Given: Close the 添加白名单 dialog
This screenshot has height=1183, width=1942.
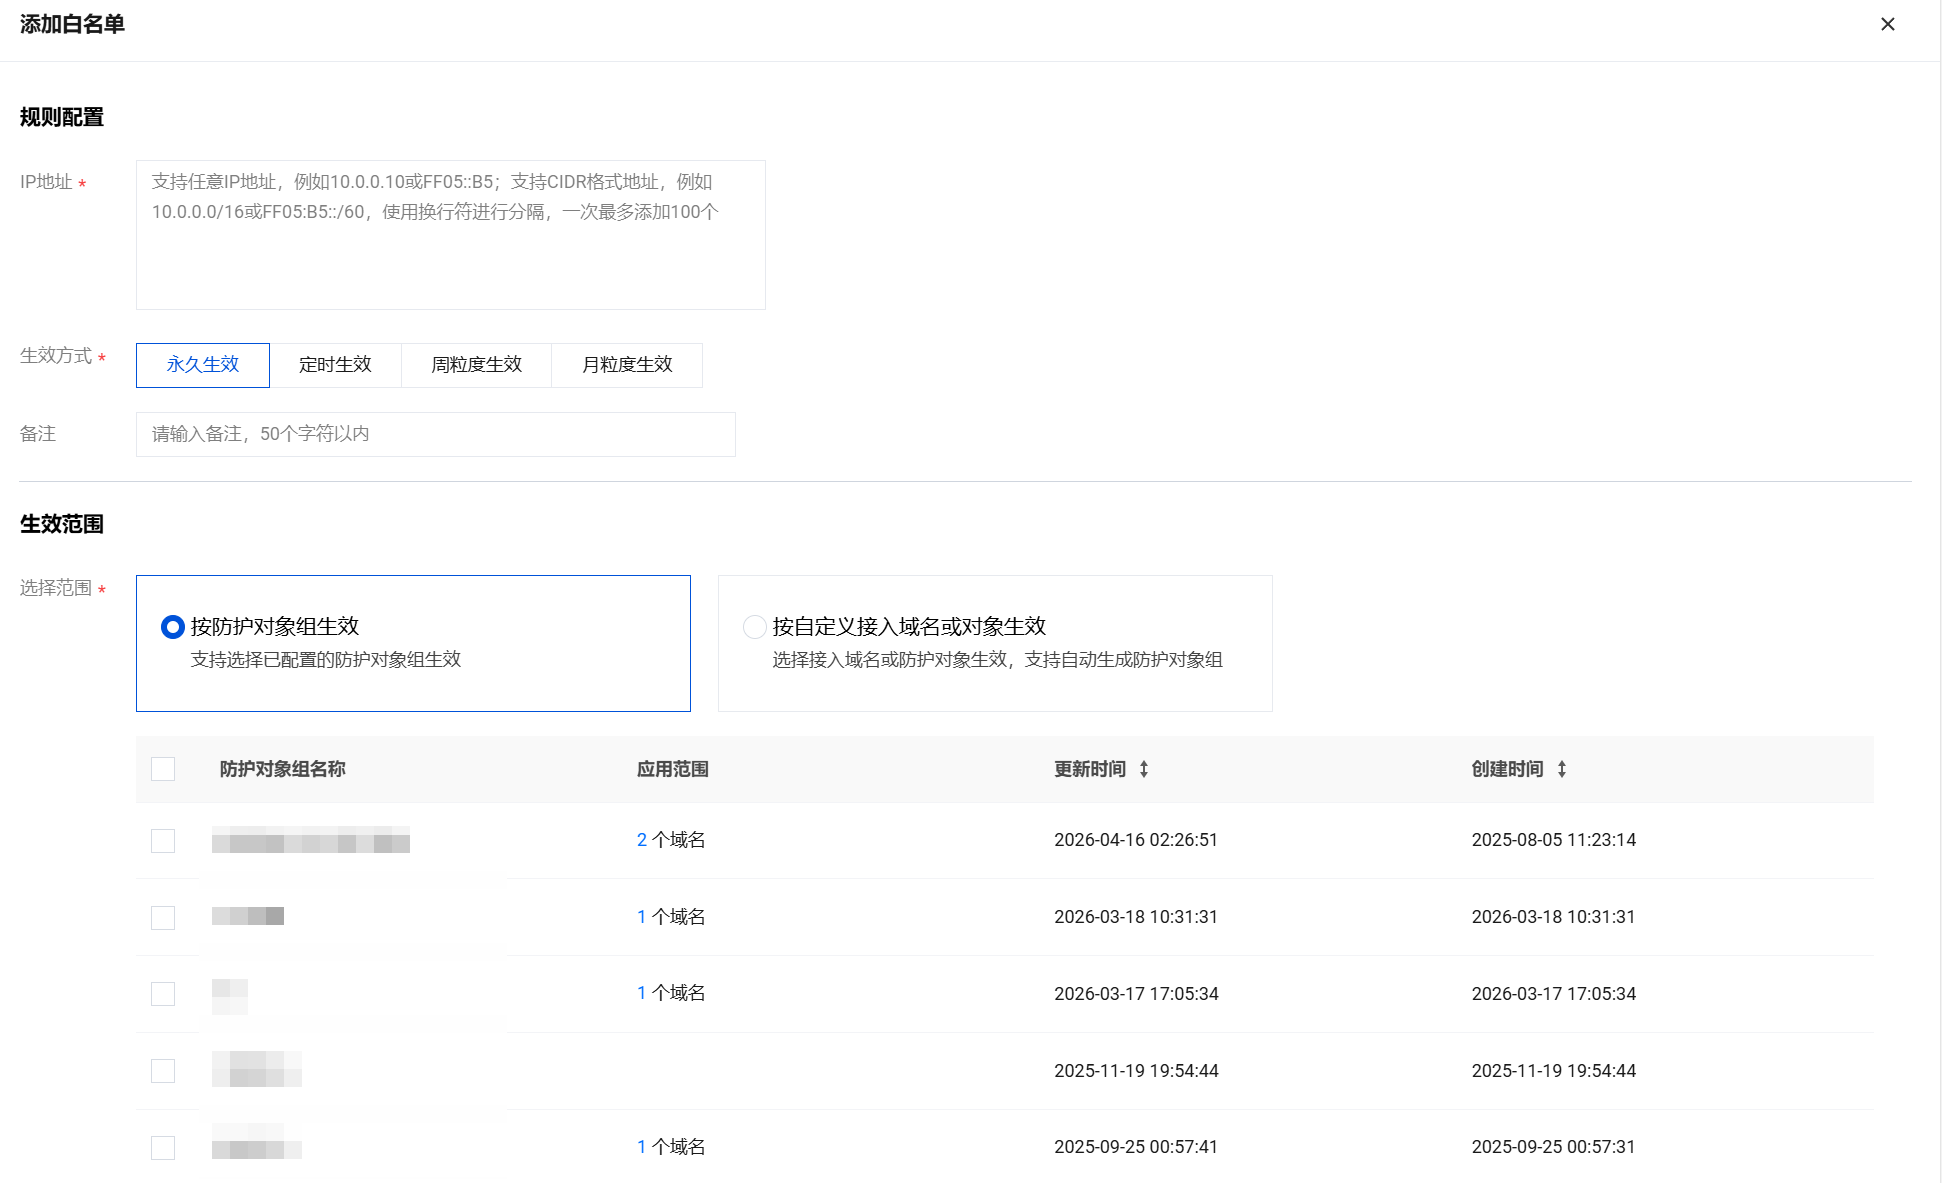Looking at the screenshot, I should (x=1887, y=24).
